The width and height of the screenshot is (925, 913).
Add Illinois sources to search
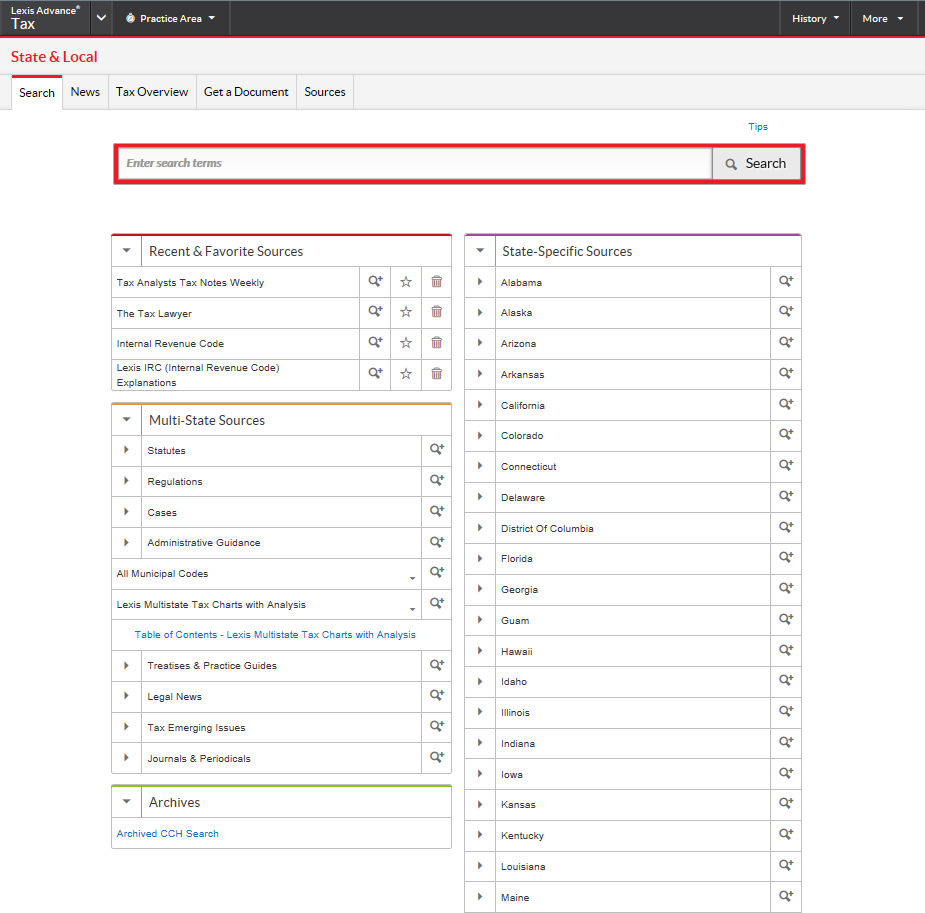786,711
